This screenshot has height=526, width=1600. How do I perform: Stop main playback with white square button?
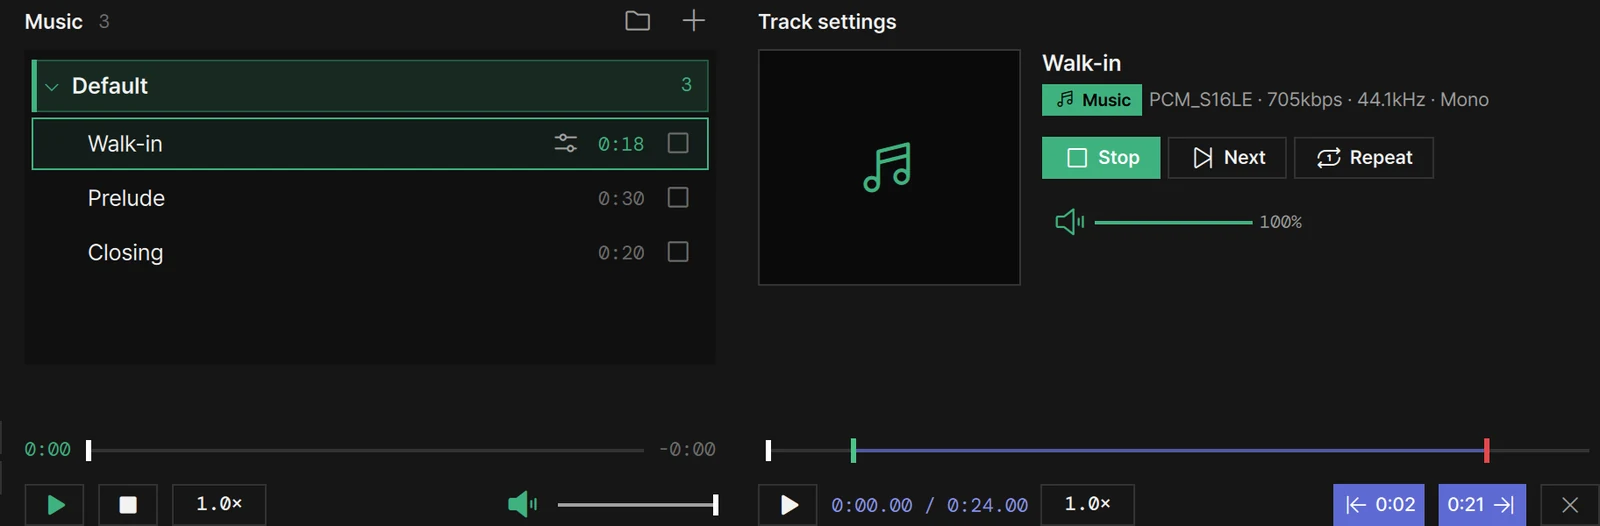click(x=128, y=505)
